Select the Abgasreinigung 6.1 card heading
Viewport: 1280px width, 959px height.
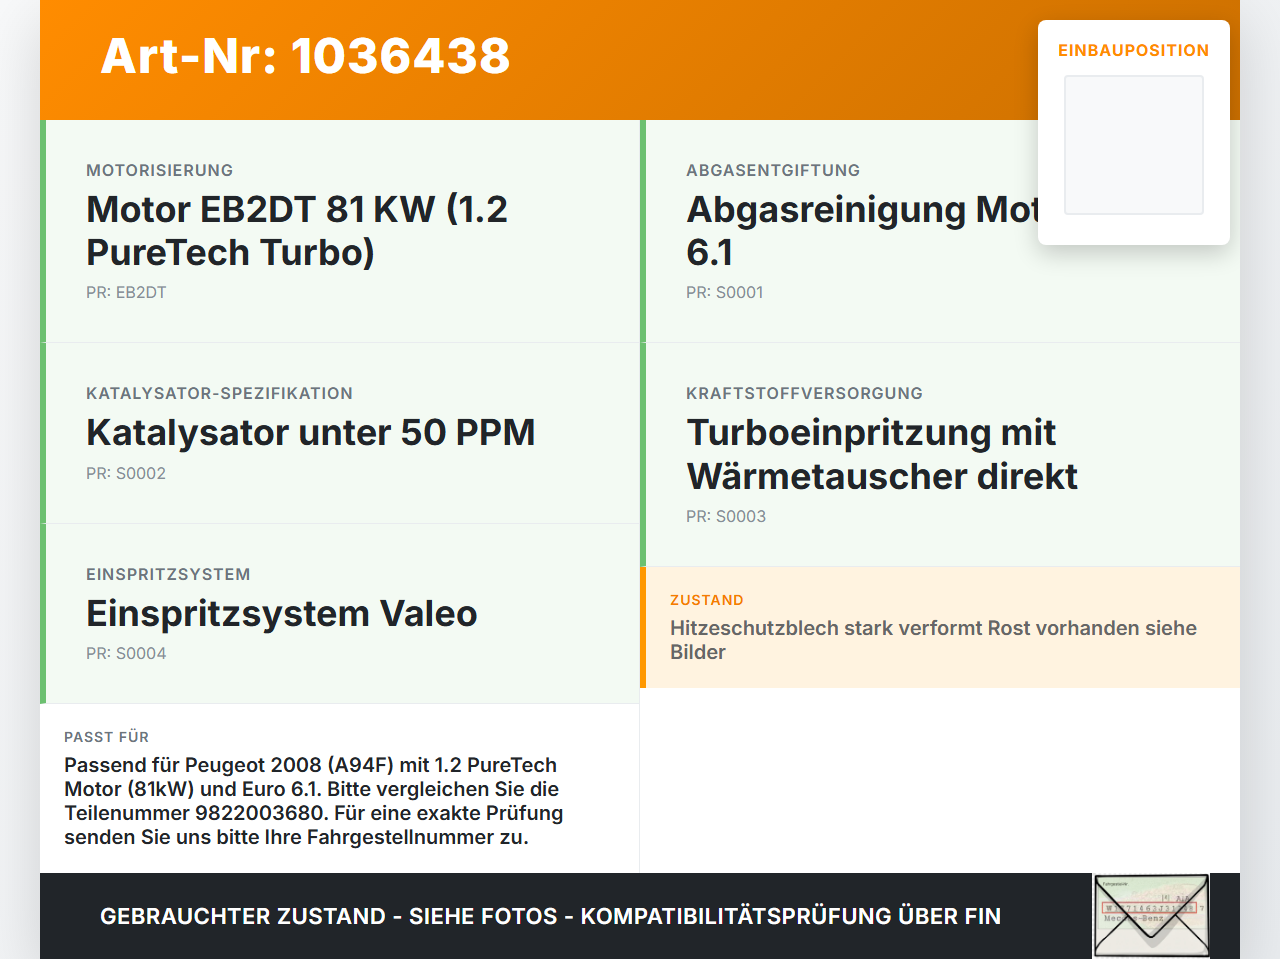(862, 231)
